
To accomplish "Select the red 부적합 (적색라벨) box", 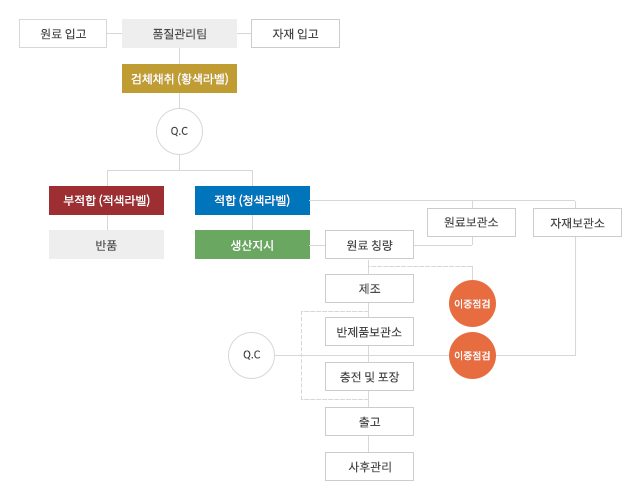I will tap(106, 200).
